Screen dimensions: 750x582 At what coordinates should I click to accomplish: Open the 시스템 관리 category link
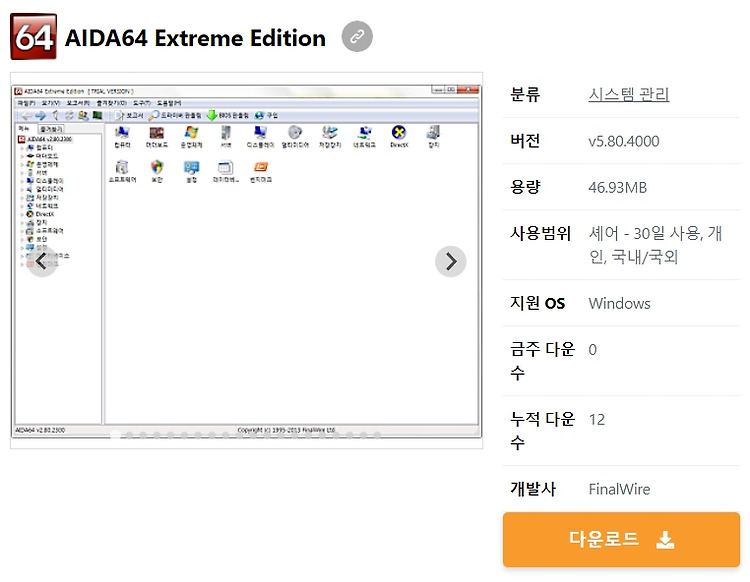(629, 94)
